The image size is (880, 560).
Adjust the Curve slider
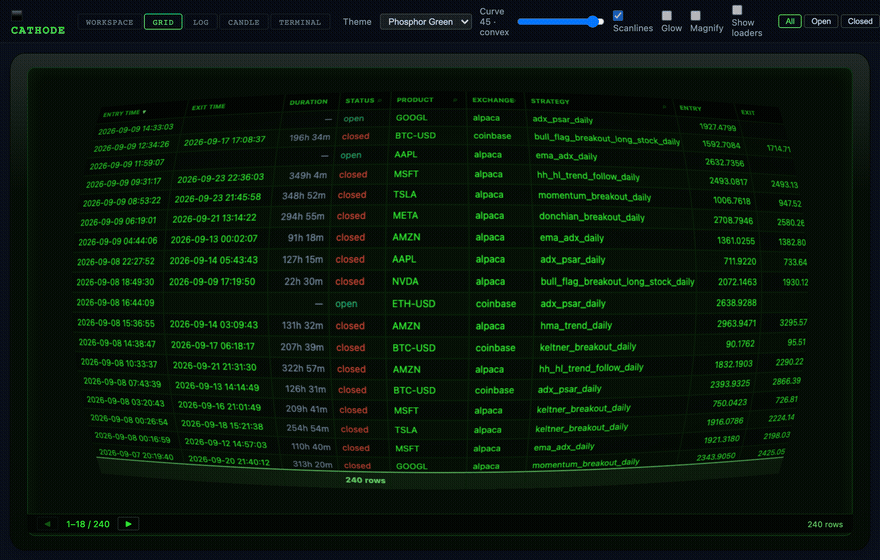click(x=561, y=21)
